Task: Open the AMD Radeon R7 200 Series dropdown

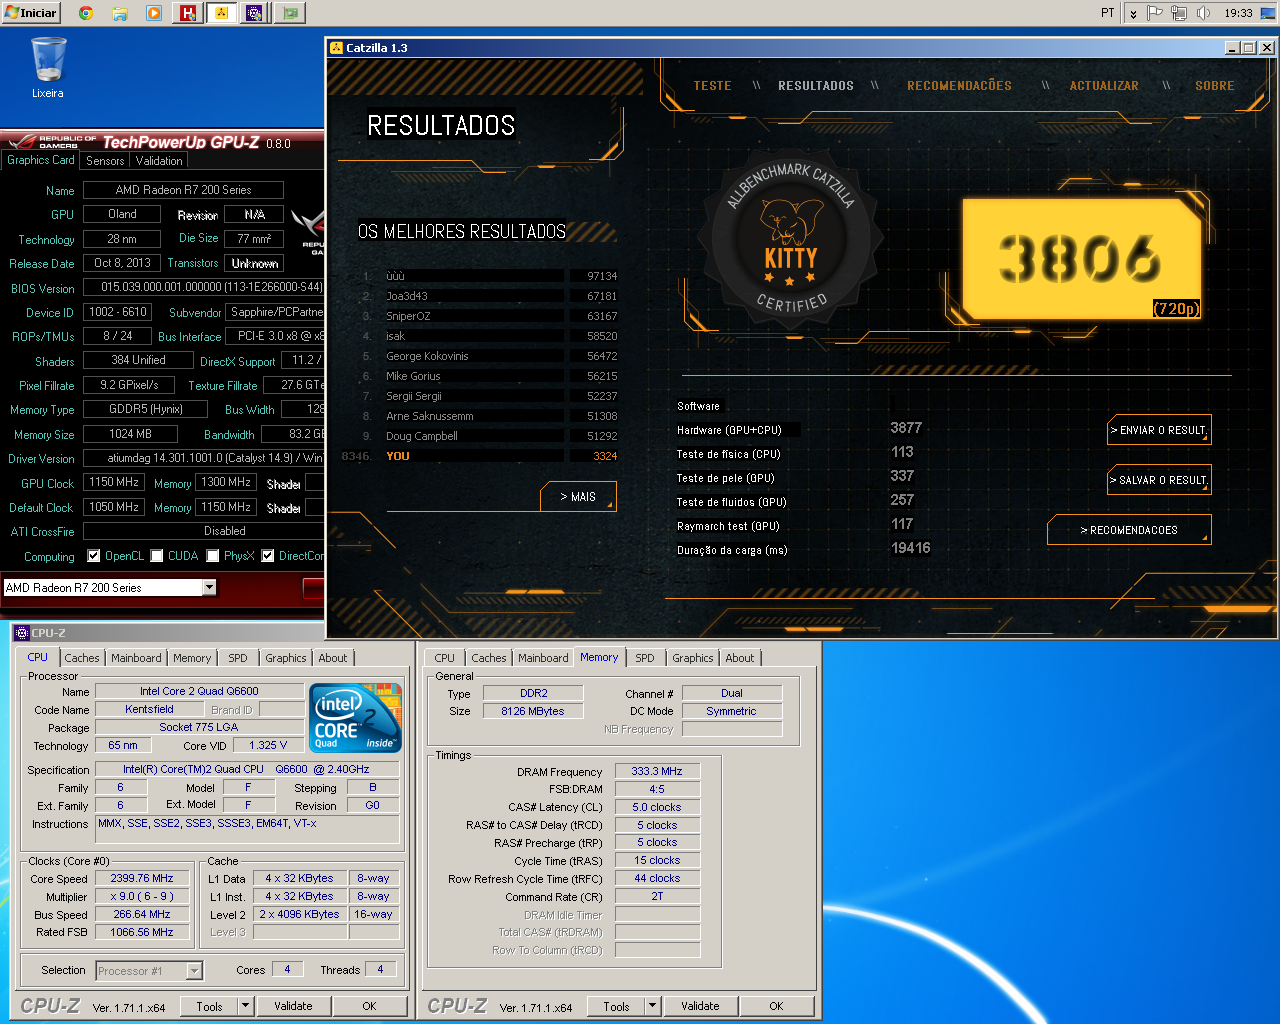Action: click(209, 588)
